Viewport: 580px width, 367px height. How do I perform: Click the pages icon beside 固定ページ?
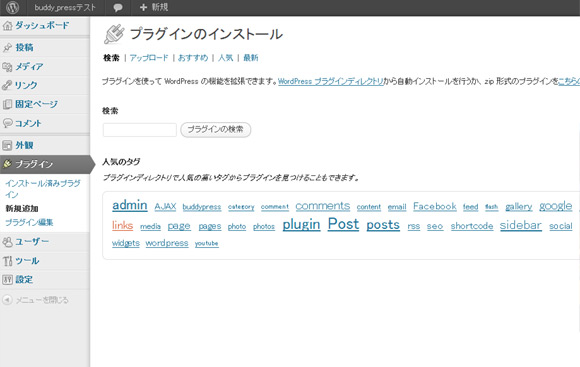click(7, 104)
